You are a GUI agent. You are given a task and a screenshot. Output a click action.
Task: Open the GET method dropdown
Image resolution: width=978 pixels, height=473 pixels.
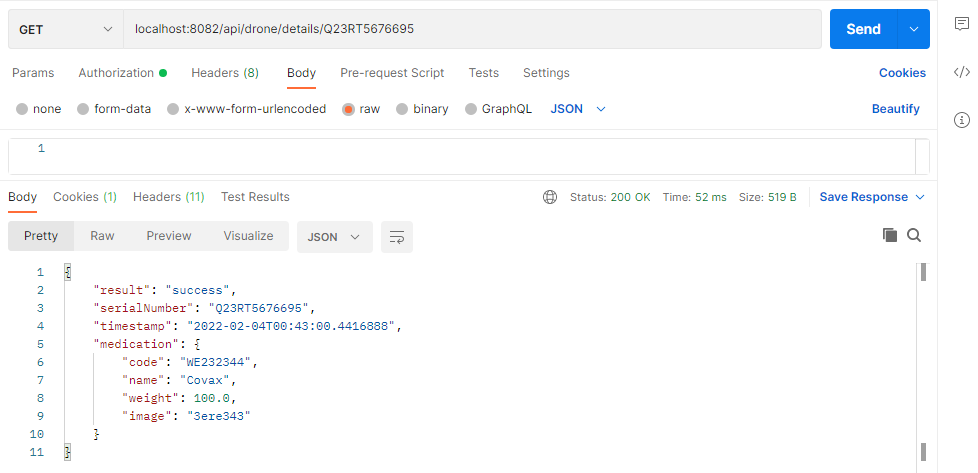tap(65, 29)
